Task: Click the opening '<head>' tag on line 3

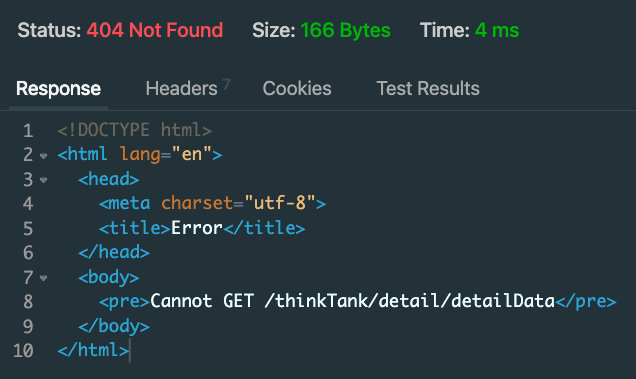Action: (109, 179)
